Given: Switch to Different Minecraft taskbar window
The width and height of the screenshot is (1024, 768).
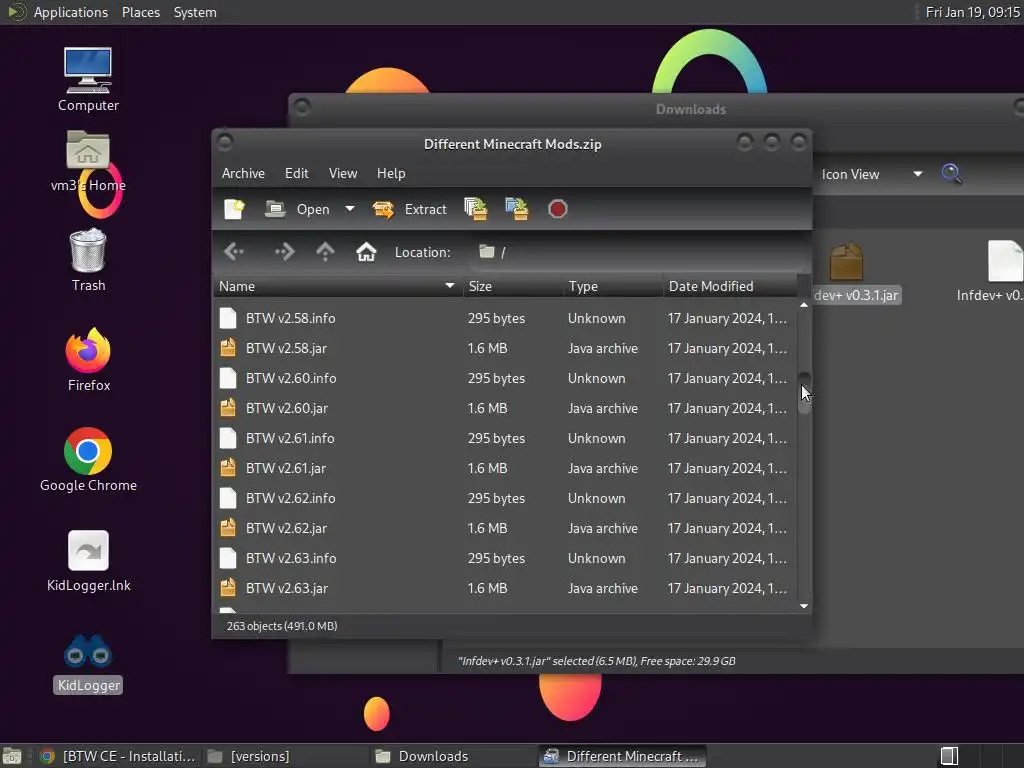Looking at the screenshot, I should point(622,756).
